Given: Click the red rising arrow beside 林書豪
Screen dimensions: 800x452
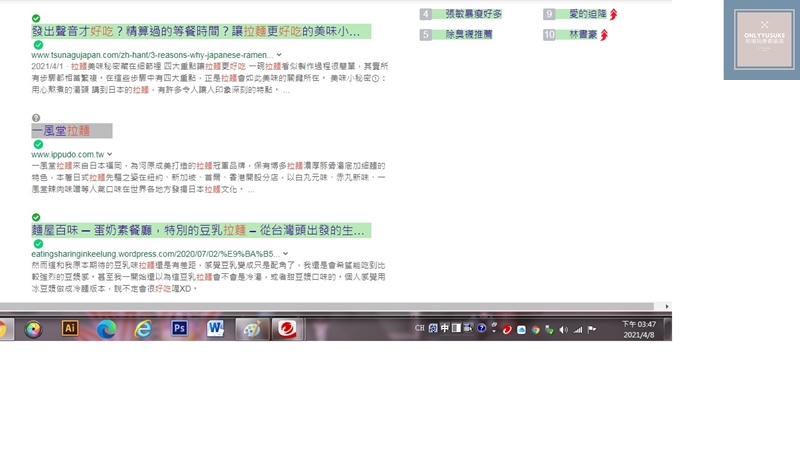Looking at the screenshot, I should pos(604,35).
